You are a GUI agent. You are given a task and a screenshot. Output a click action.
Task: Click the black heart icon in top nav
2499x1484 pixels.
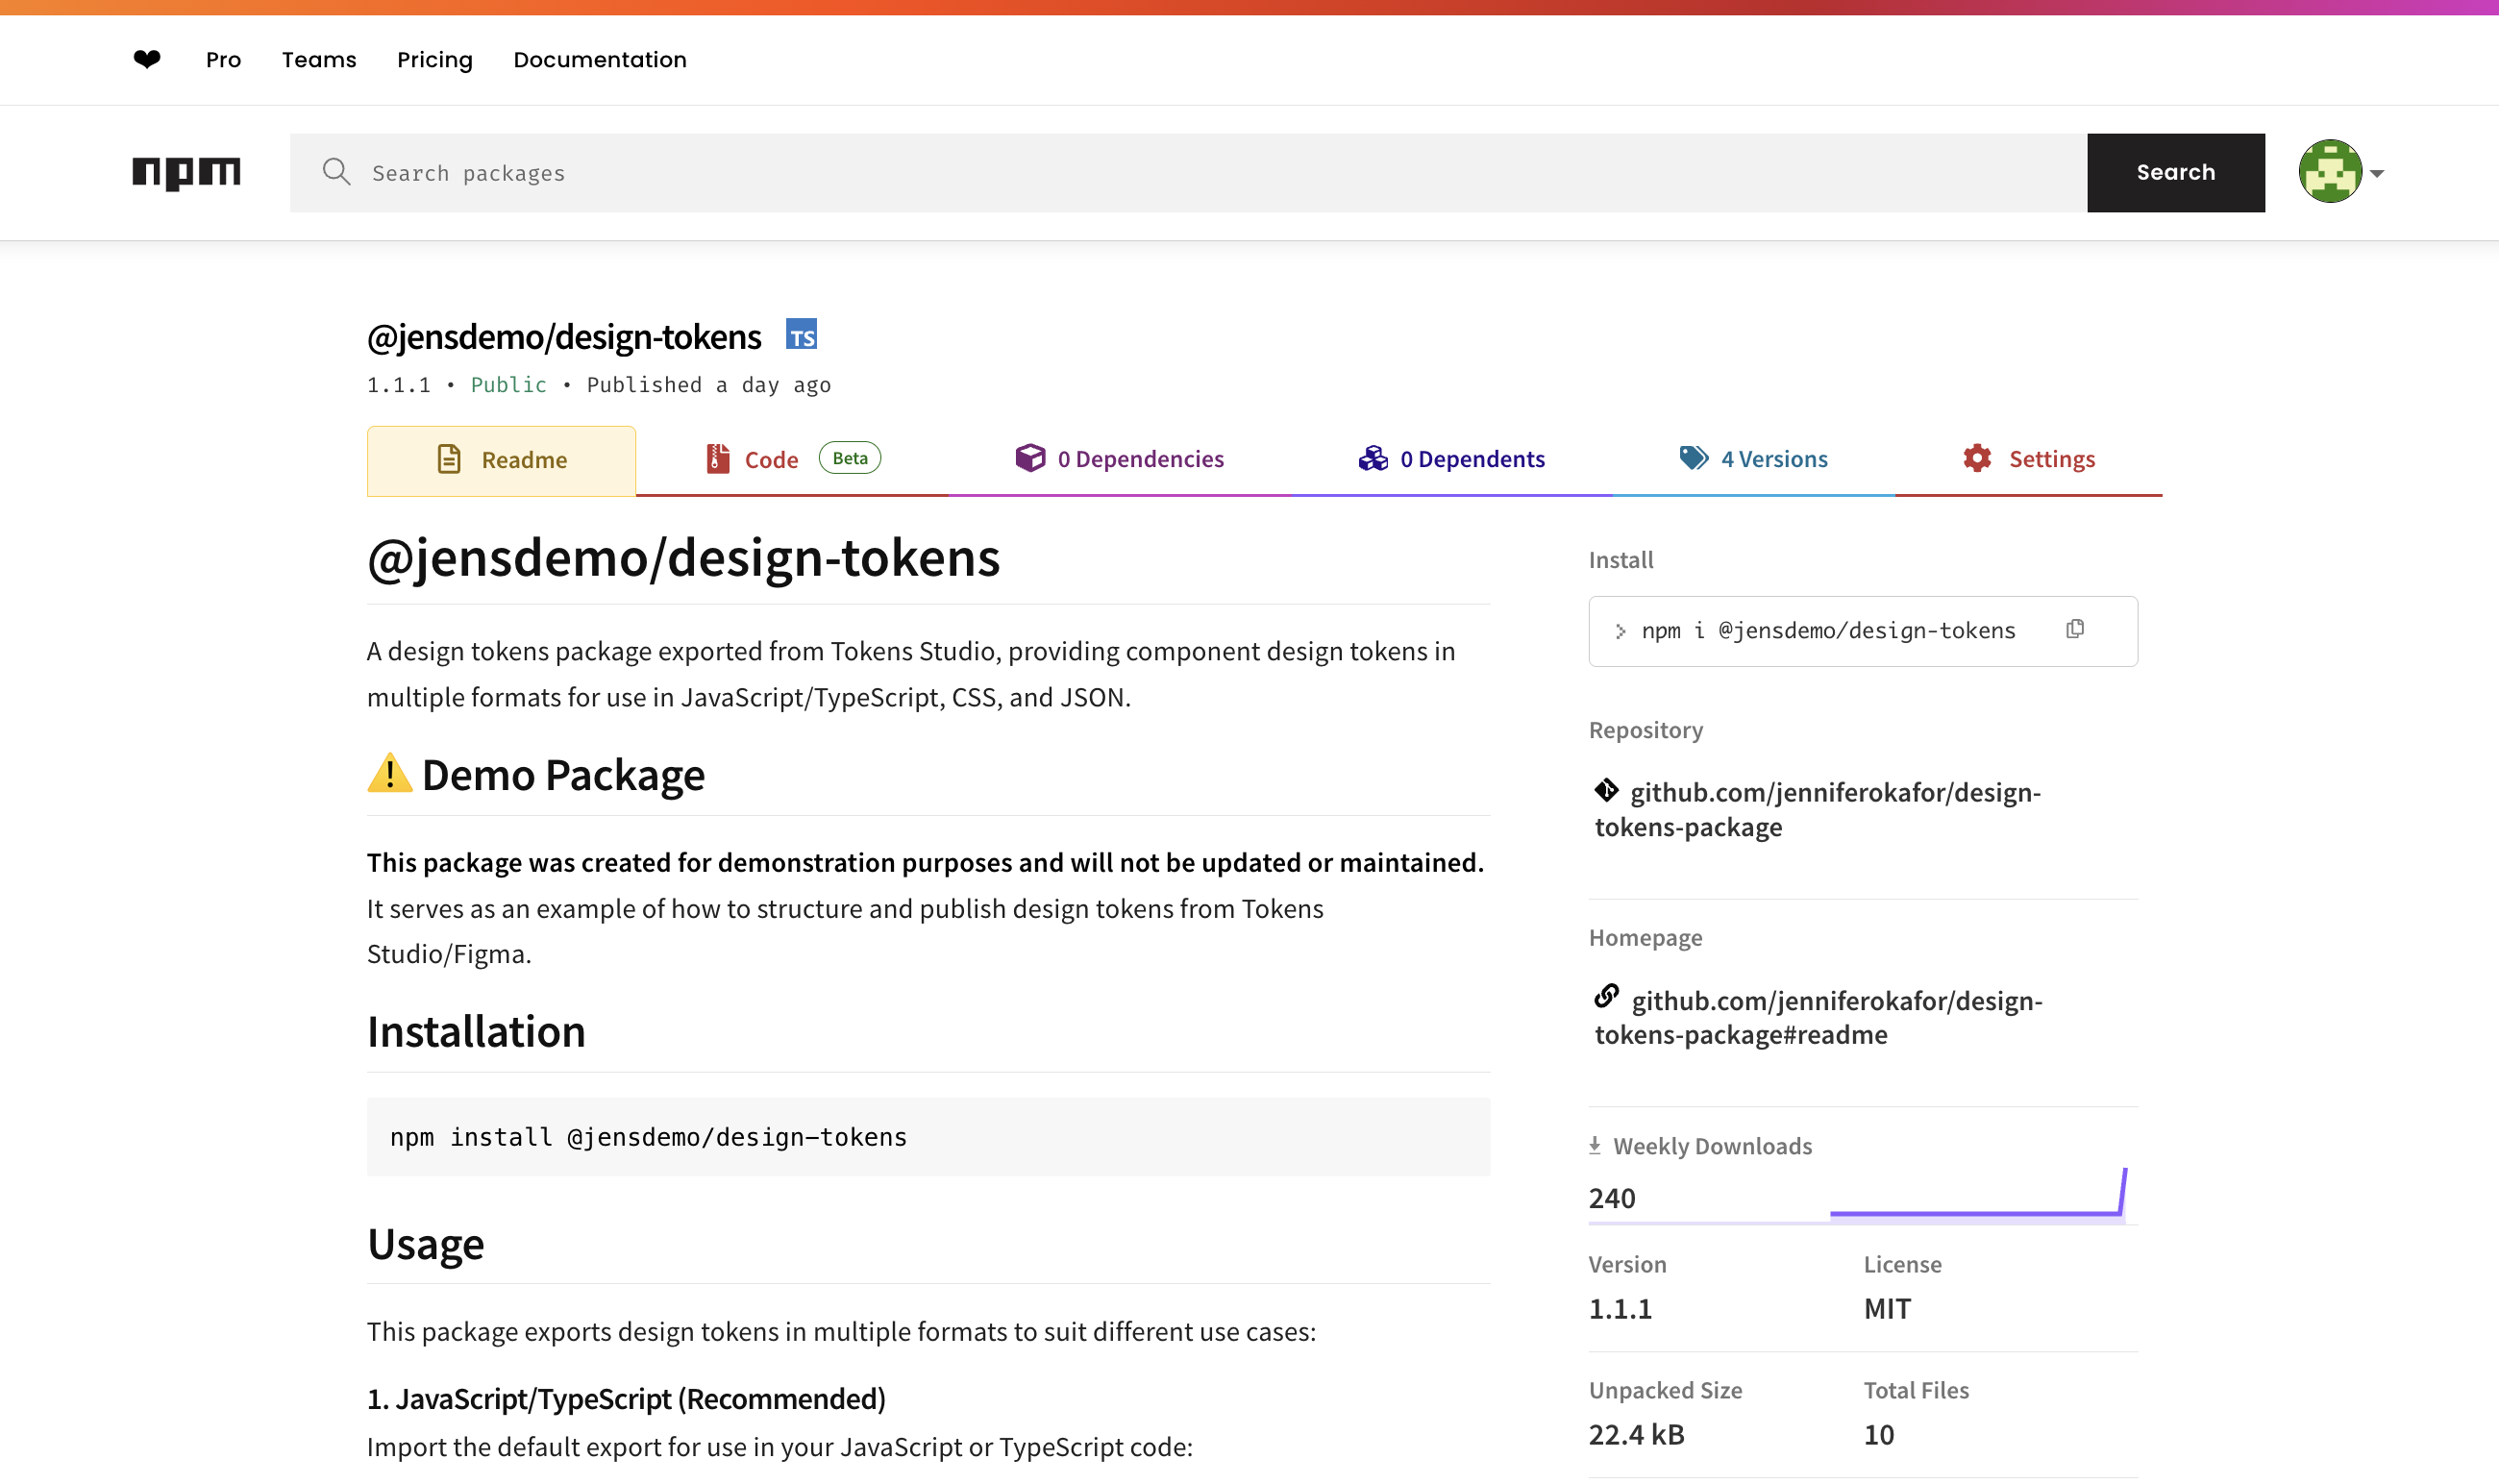pyautogui.click(x=147, y=59)
